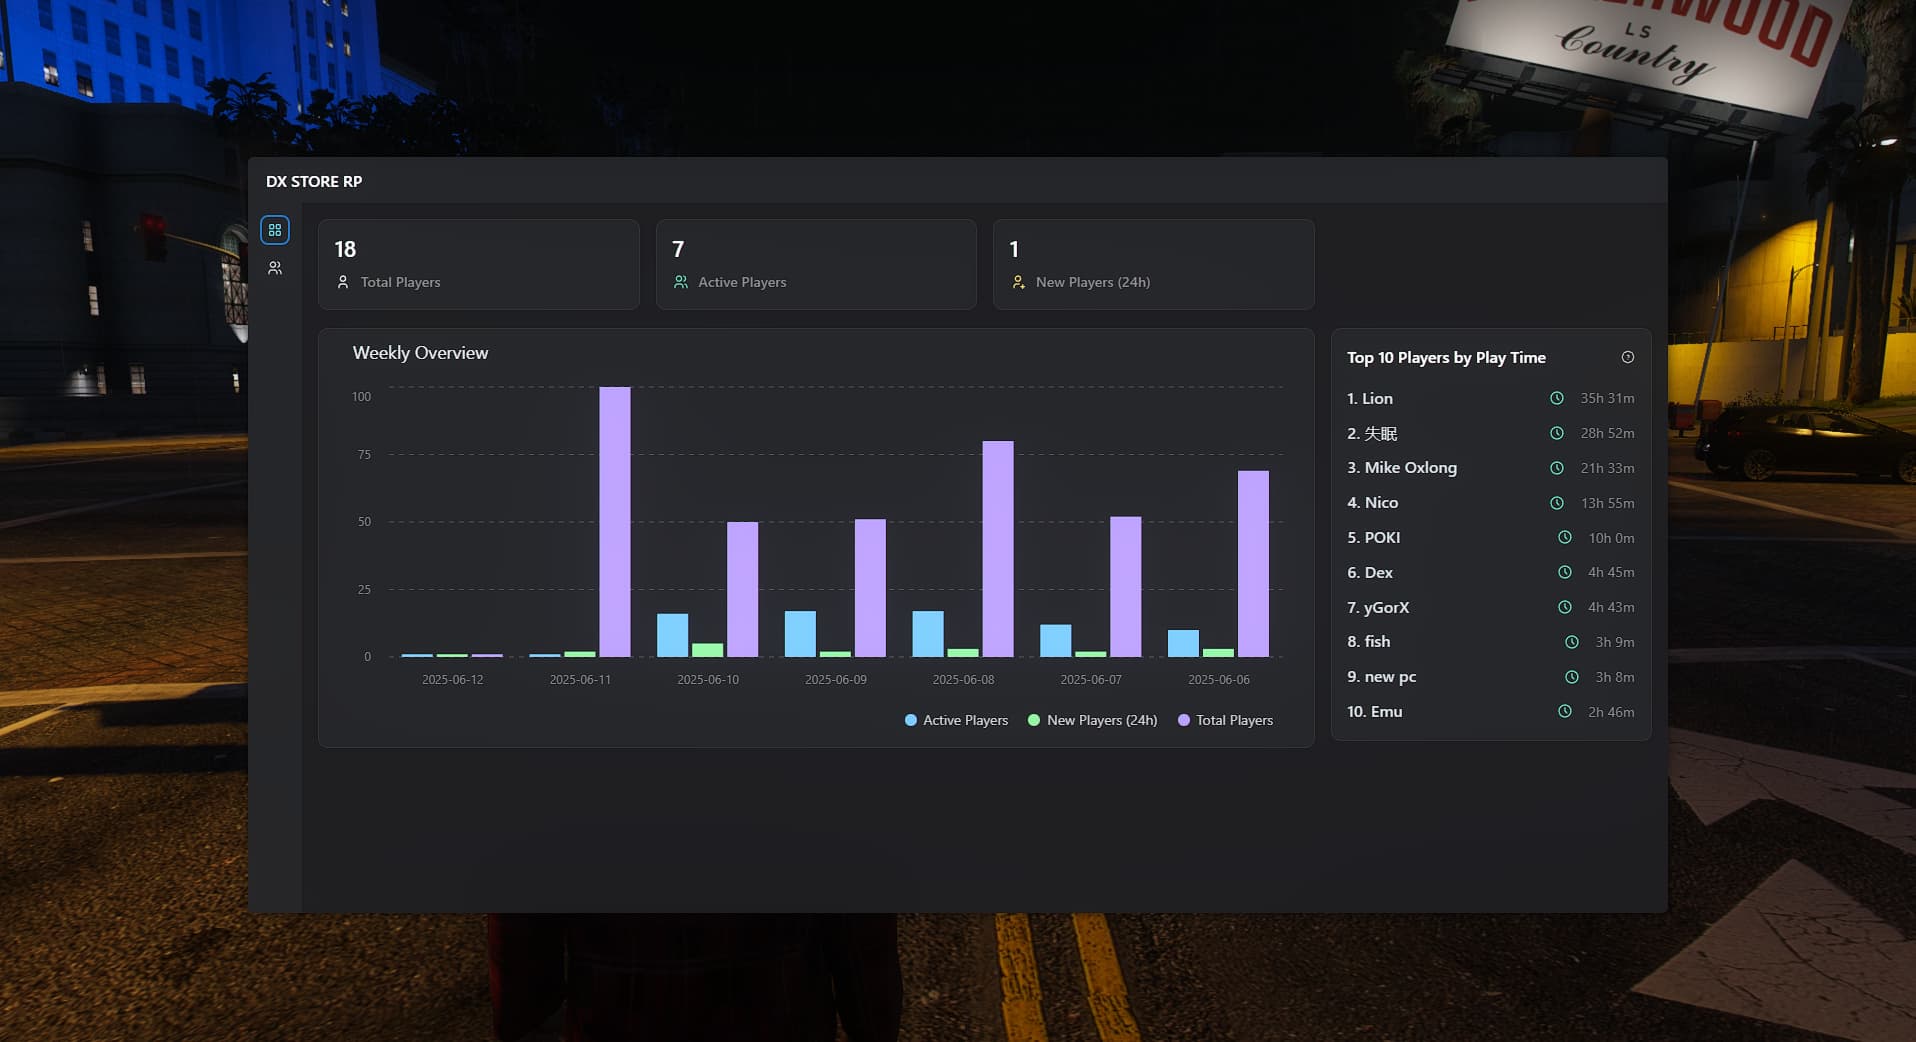Viewport: 1916px width, 1042px height.
Task: Click the person icon beside Total Players
Action: (343, 282)
